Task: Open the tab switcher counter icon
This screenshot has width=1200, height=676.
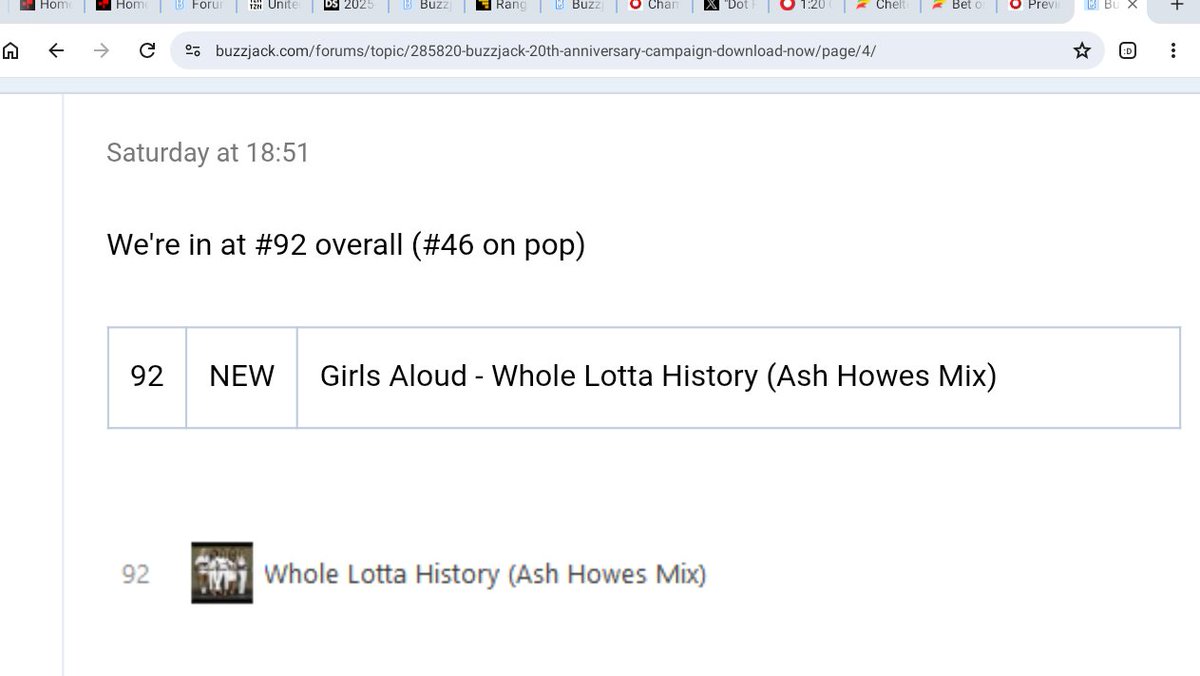Action: (x=1128, y=50)
